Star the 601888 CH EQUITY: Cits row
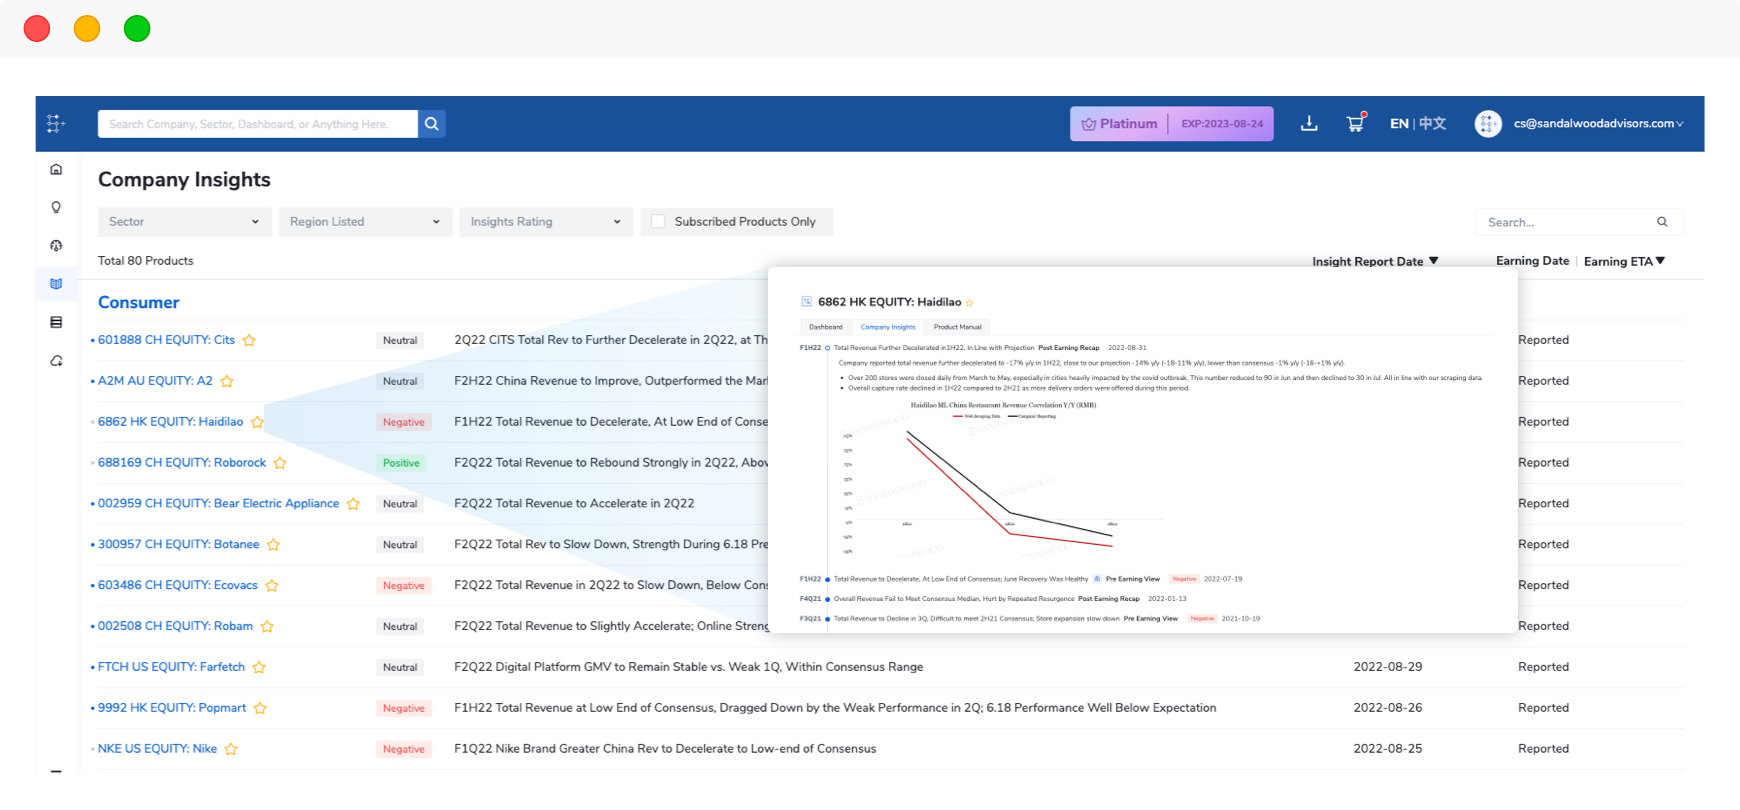1740x810 pixels. [x=249, y=340]
